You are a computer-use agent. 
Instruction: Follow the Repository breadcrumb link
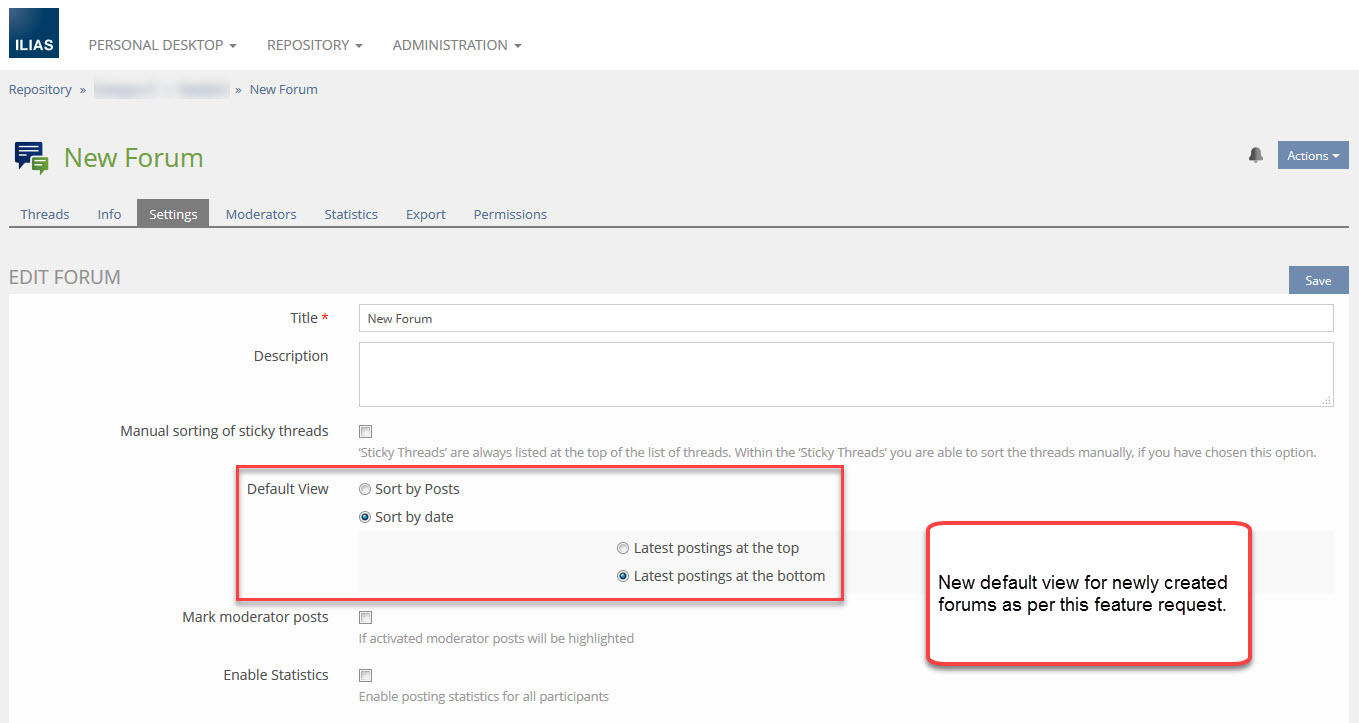pyautogui.click(x=40, y=90)
